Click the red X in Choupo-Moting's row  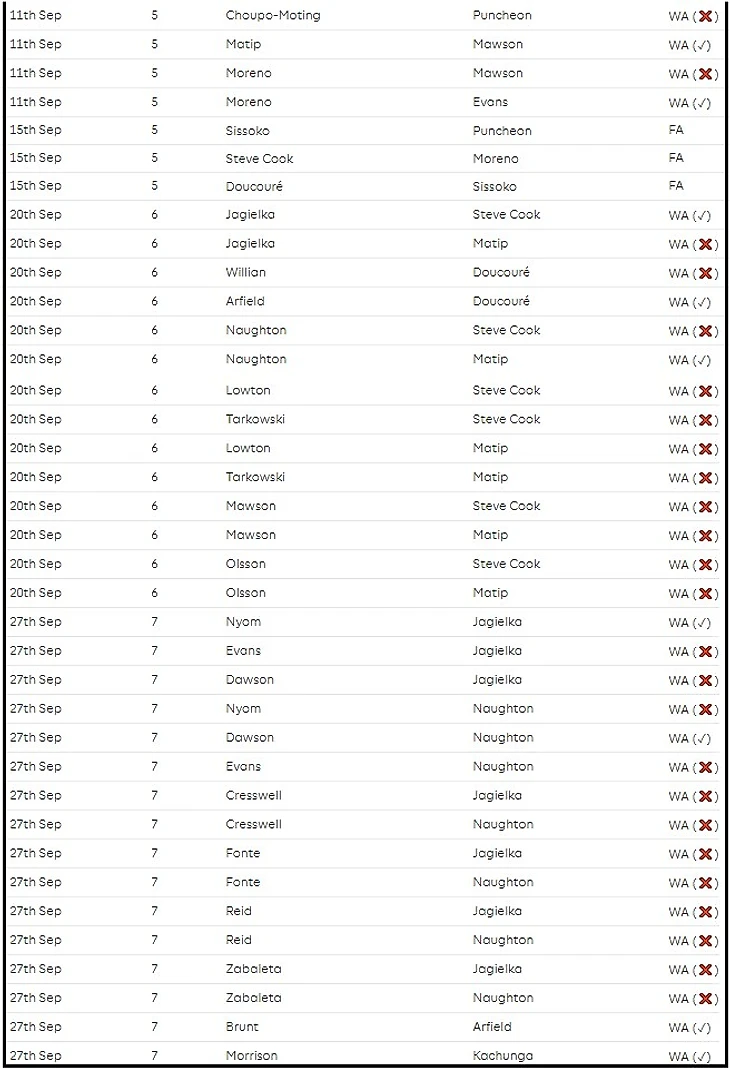(706, 16)
